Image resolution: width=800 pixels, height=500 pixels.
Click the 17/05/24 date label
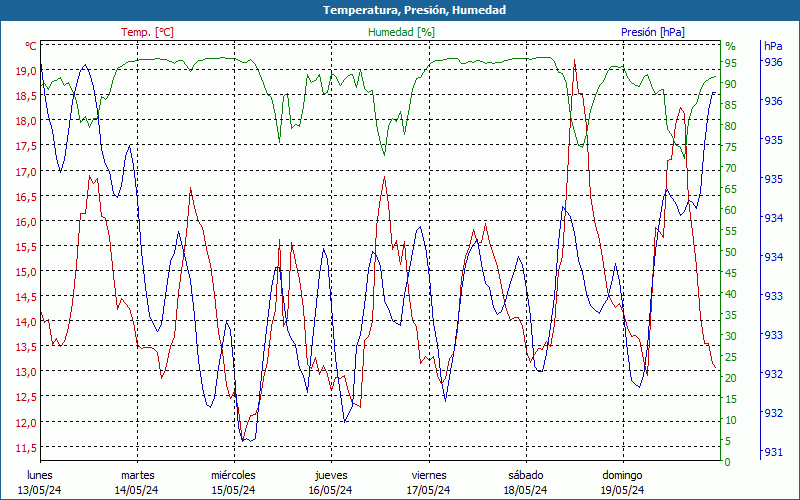[x=429, y=490]
